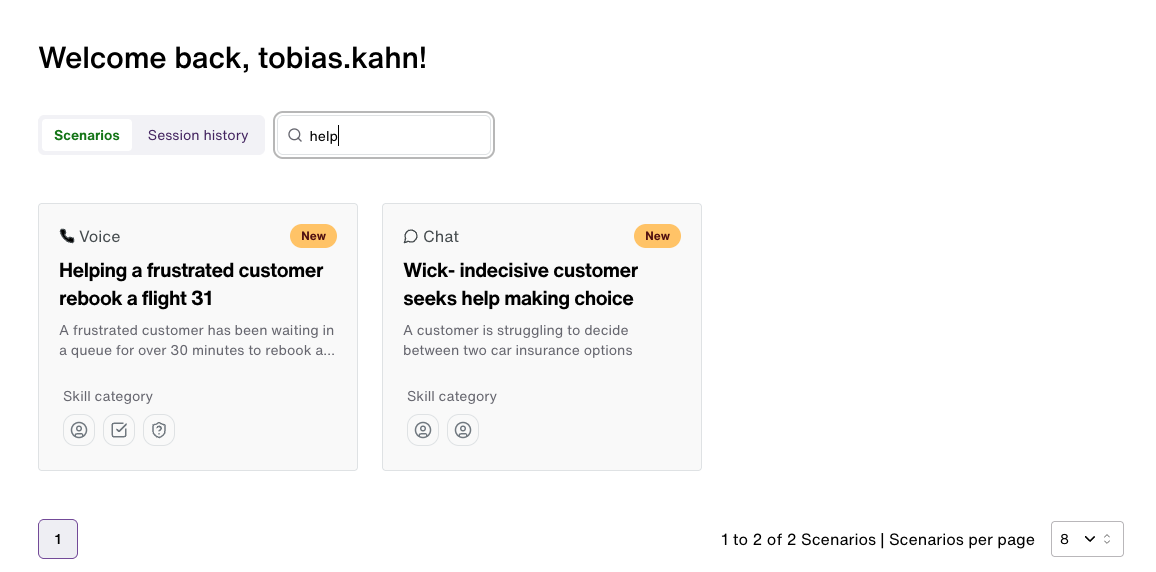Click New badge on Chat card
Screen dimensions: 1156x572
click(658, 236)
